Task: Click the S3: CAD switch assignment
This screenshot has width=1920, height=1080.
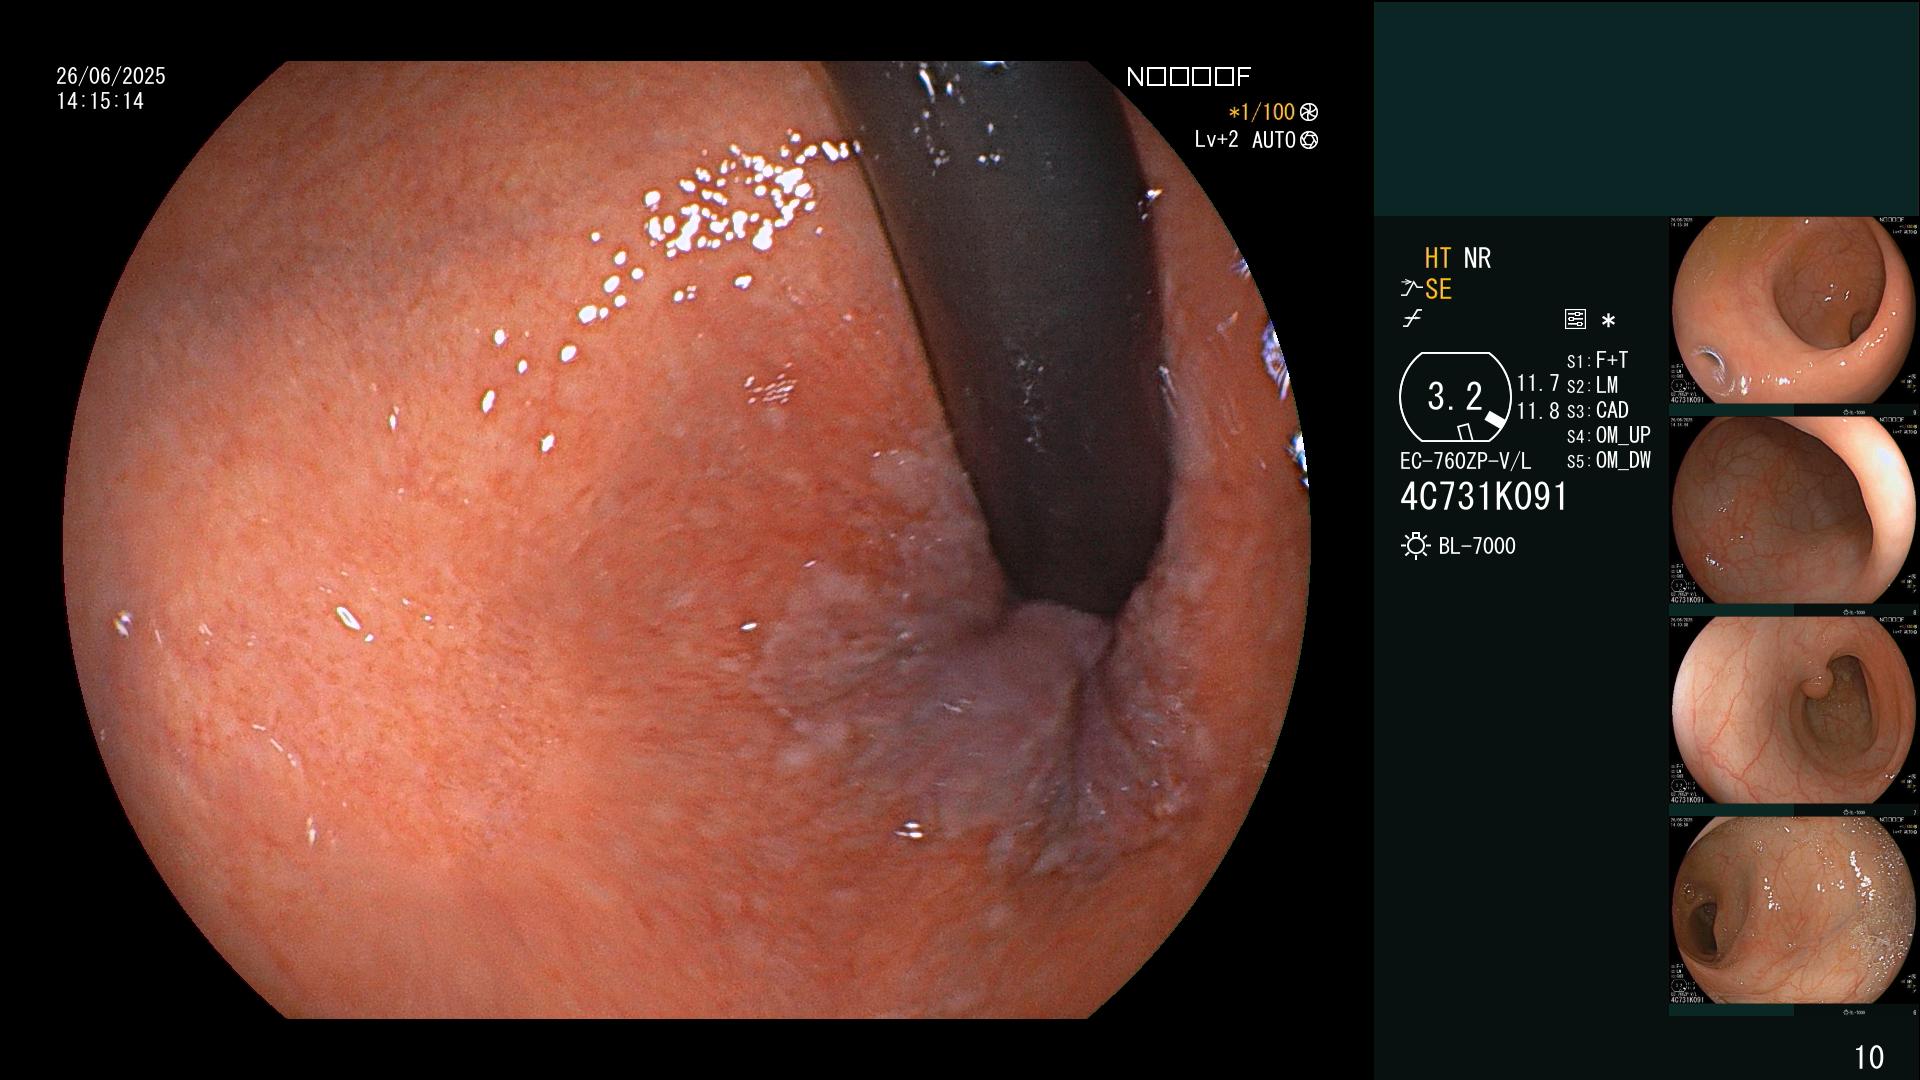Action: 1597,410
